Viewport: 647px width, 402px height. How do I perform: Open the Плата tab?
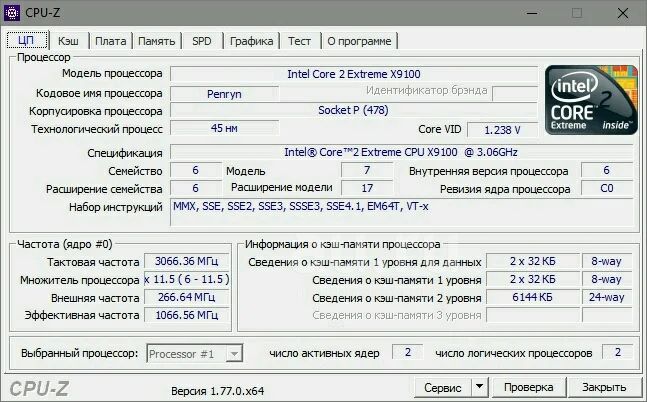pos(111,41)
